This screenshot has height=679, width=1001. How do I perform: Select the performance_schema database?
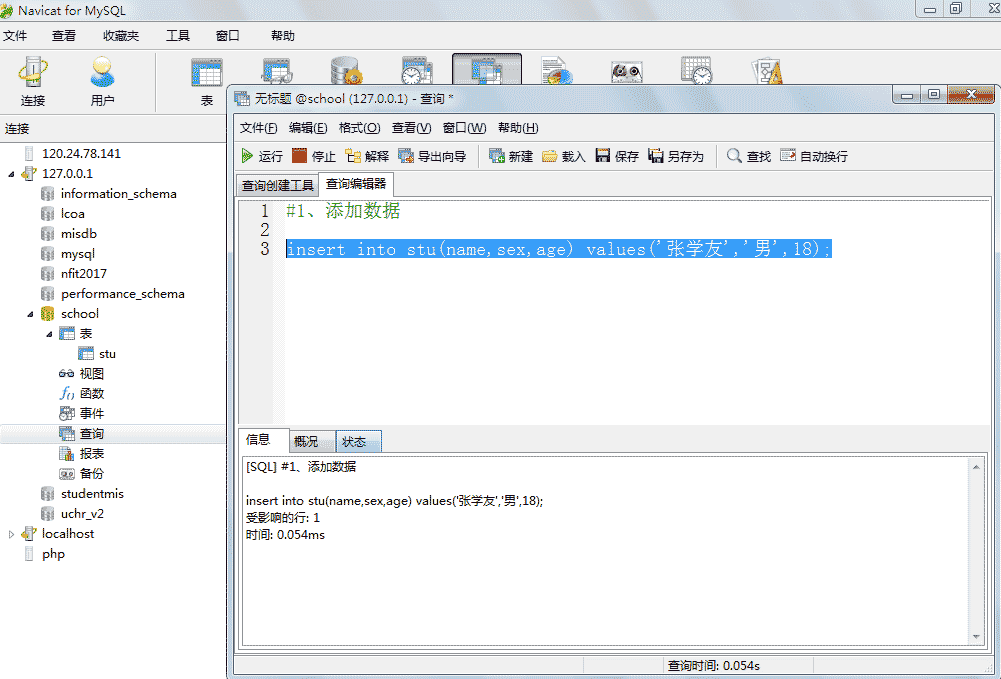(123, 294)
